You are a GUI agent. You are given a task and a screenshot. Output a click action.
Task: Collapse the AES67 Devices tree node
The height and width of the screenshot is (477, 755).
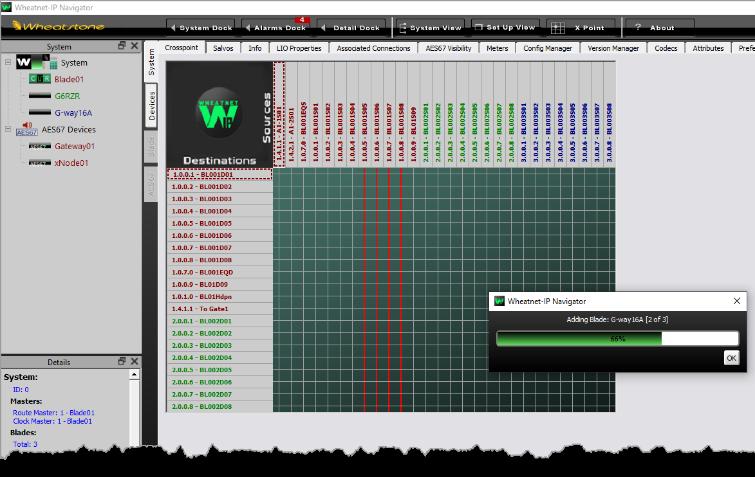(x=8, y=129)
